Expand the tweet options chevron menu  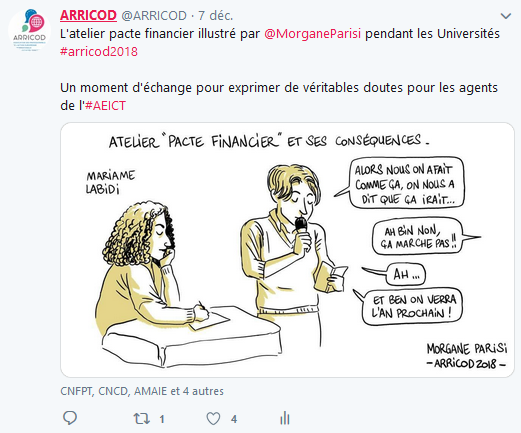506,16
